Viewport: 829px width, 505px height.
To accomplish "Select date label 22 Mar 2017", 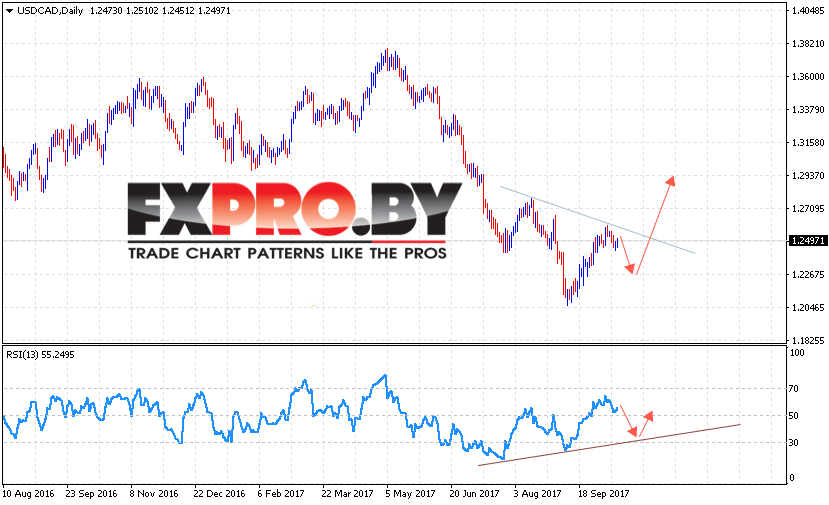I will pyautogui.click(x=347, y=493).
